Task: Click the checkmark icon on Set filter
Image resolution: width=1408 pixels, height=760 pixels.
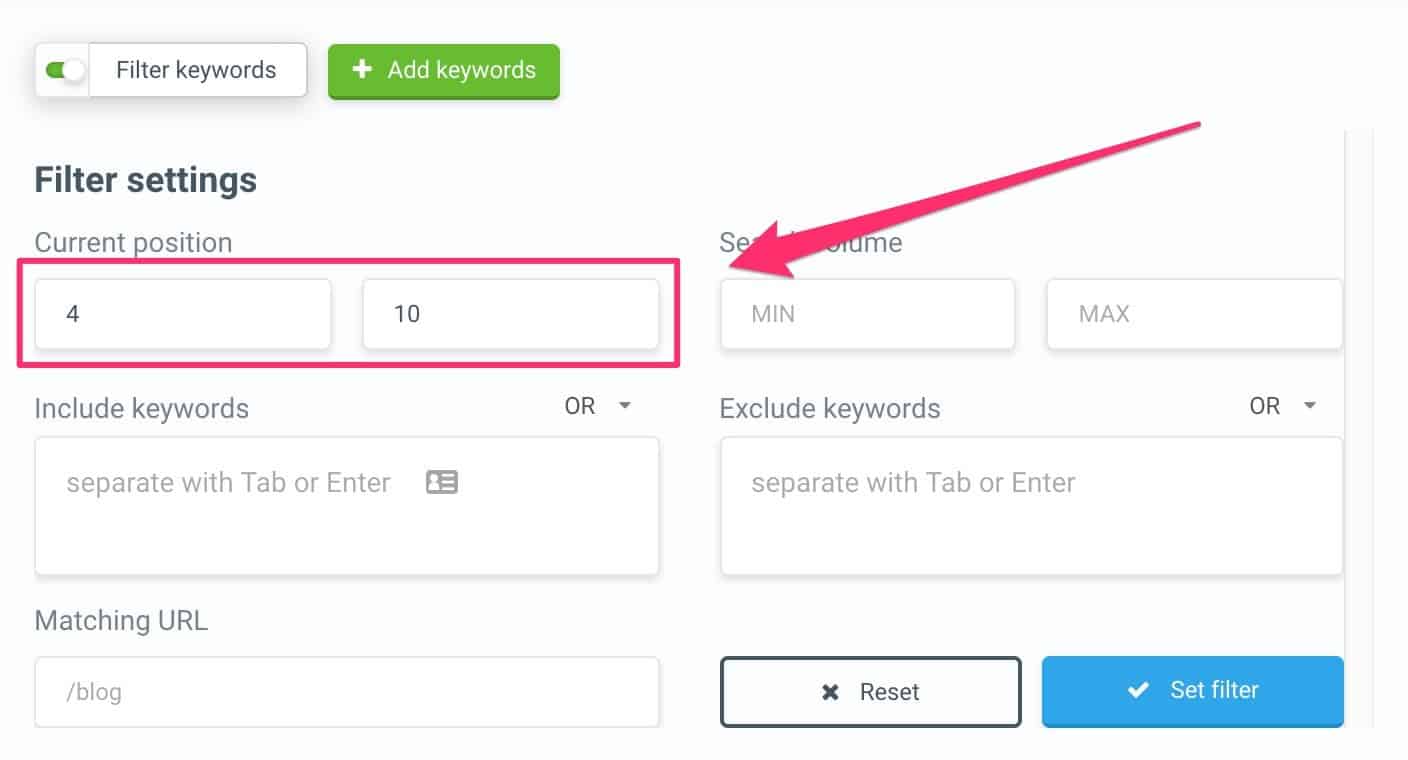Action: coord(1138,689)
